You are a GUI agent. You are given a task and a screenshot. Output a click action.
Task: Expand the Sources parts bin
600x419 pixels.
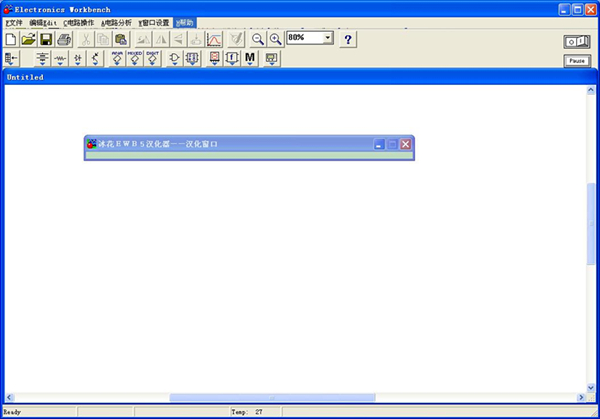tap(42, 59)
